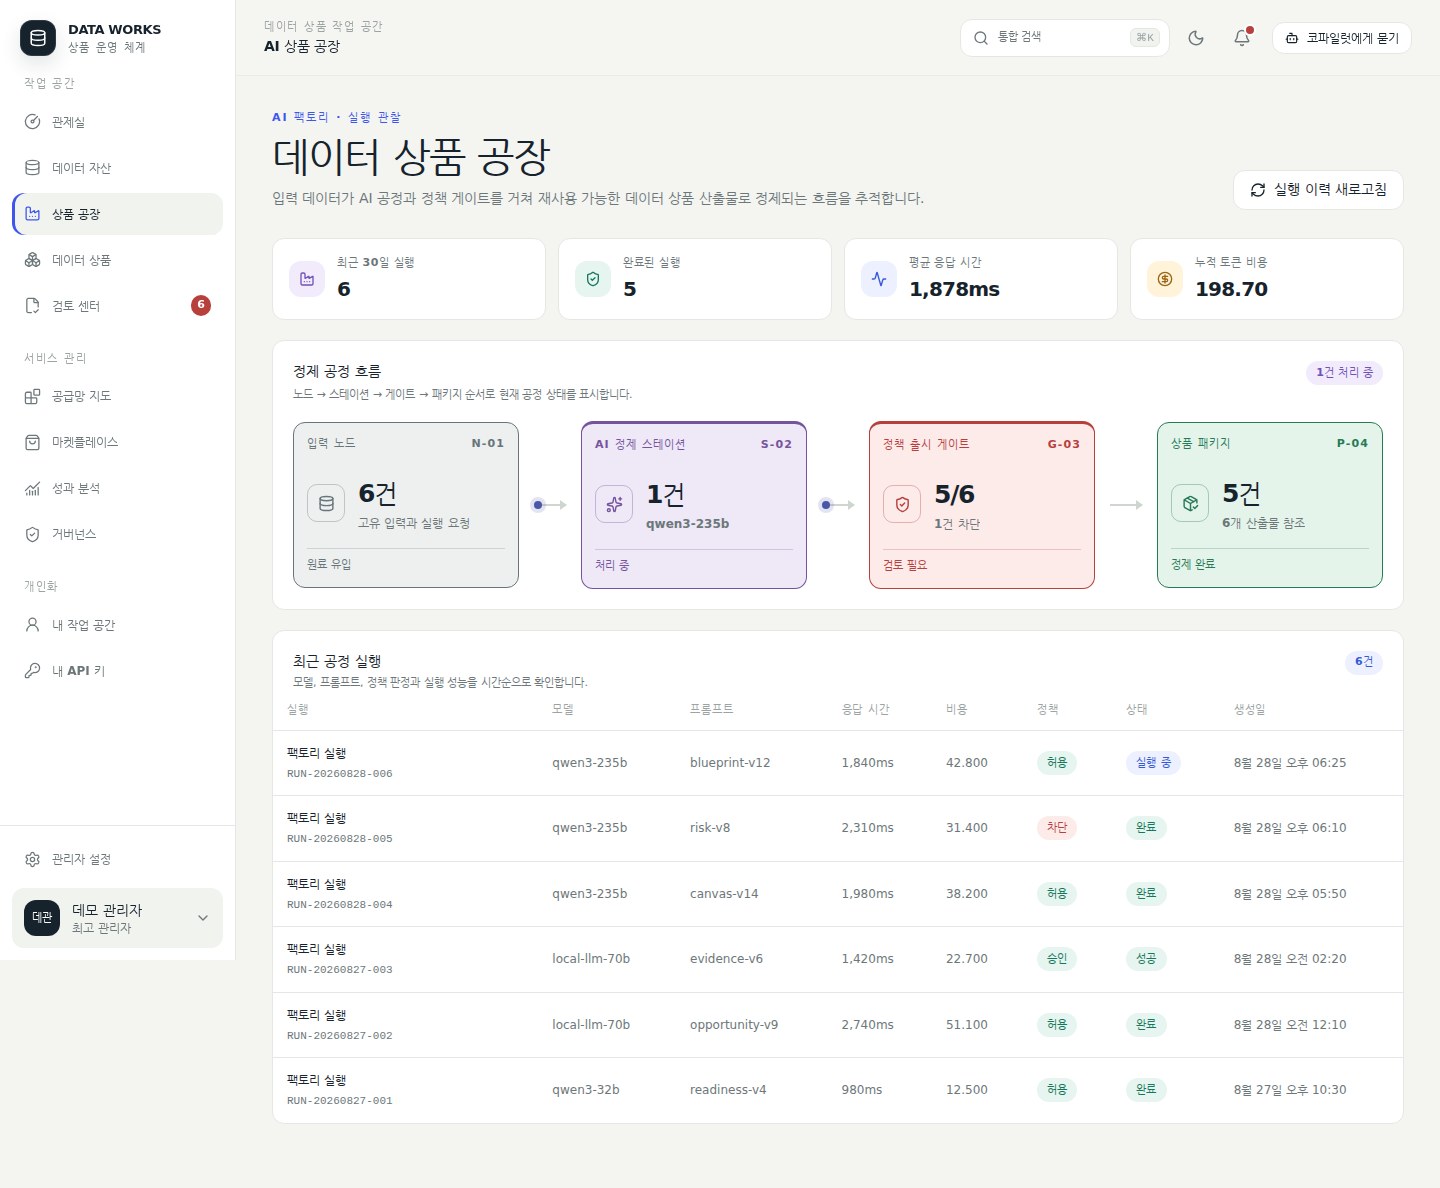The height and width of the screenshot is (1188, 1440).
Task: Click the package icon in 상품 패키지 card
Action: click(x=1190, y=503)
